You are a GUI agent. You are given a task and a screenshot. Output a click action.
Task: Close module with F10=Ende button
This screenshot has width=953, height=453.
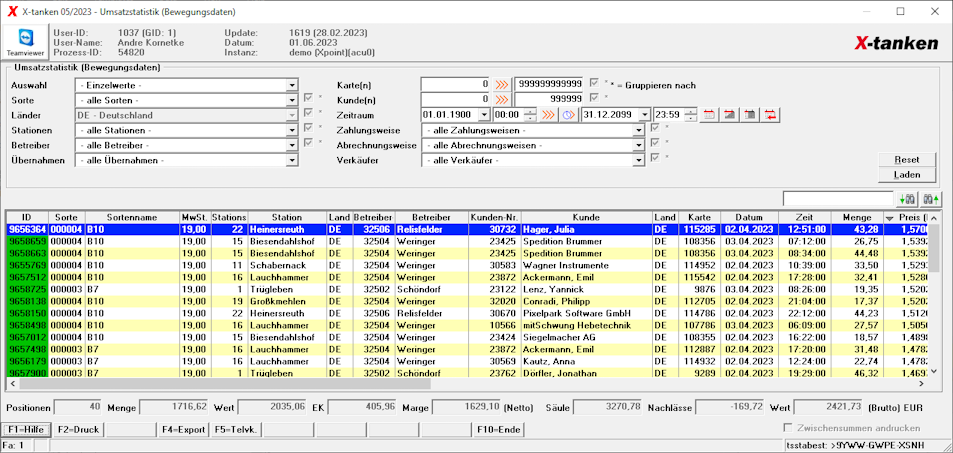point(498,429)
